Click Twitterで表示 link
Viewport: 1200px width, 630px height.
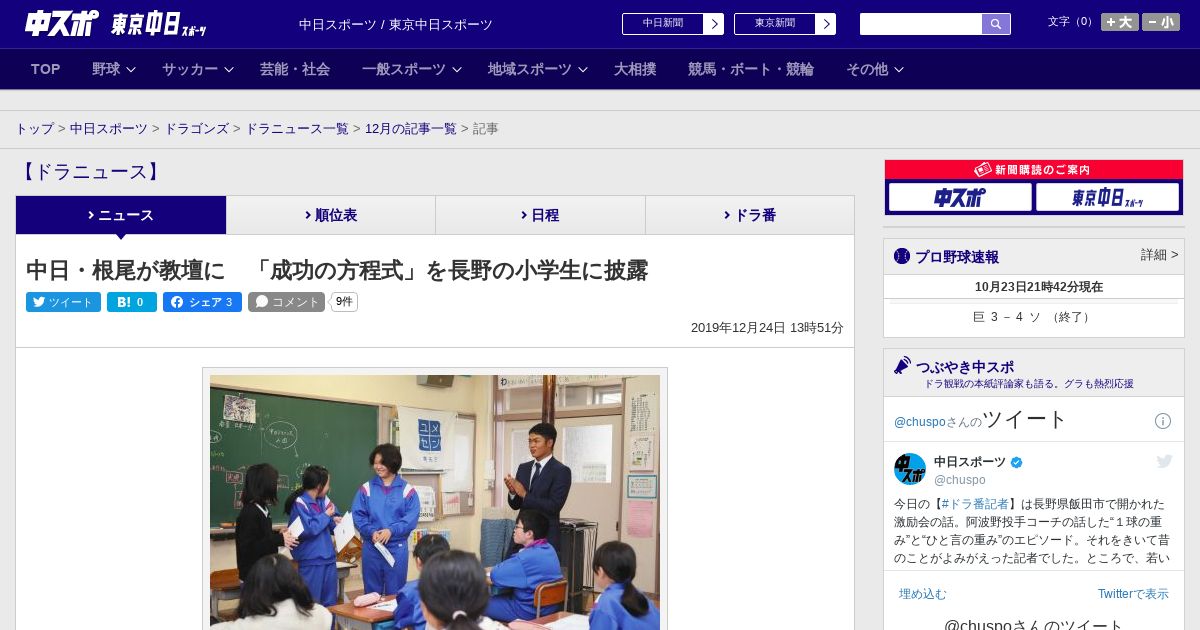tap(1133, 594)
